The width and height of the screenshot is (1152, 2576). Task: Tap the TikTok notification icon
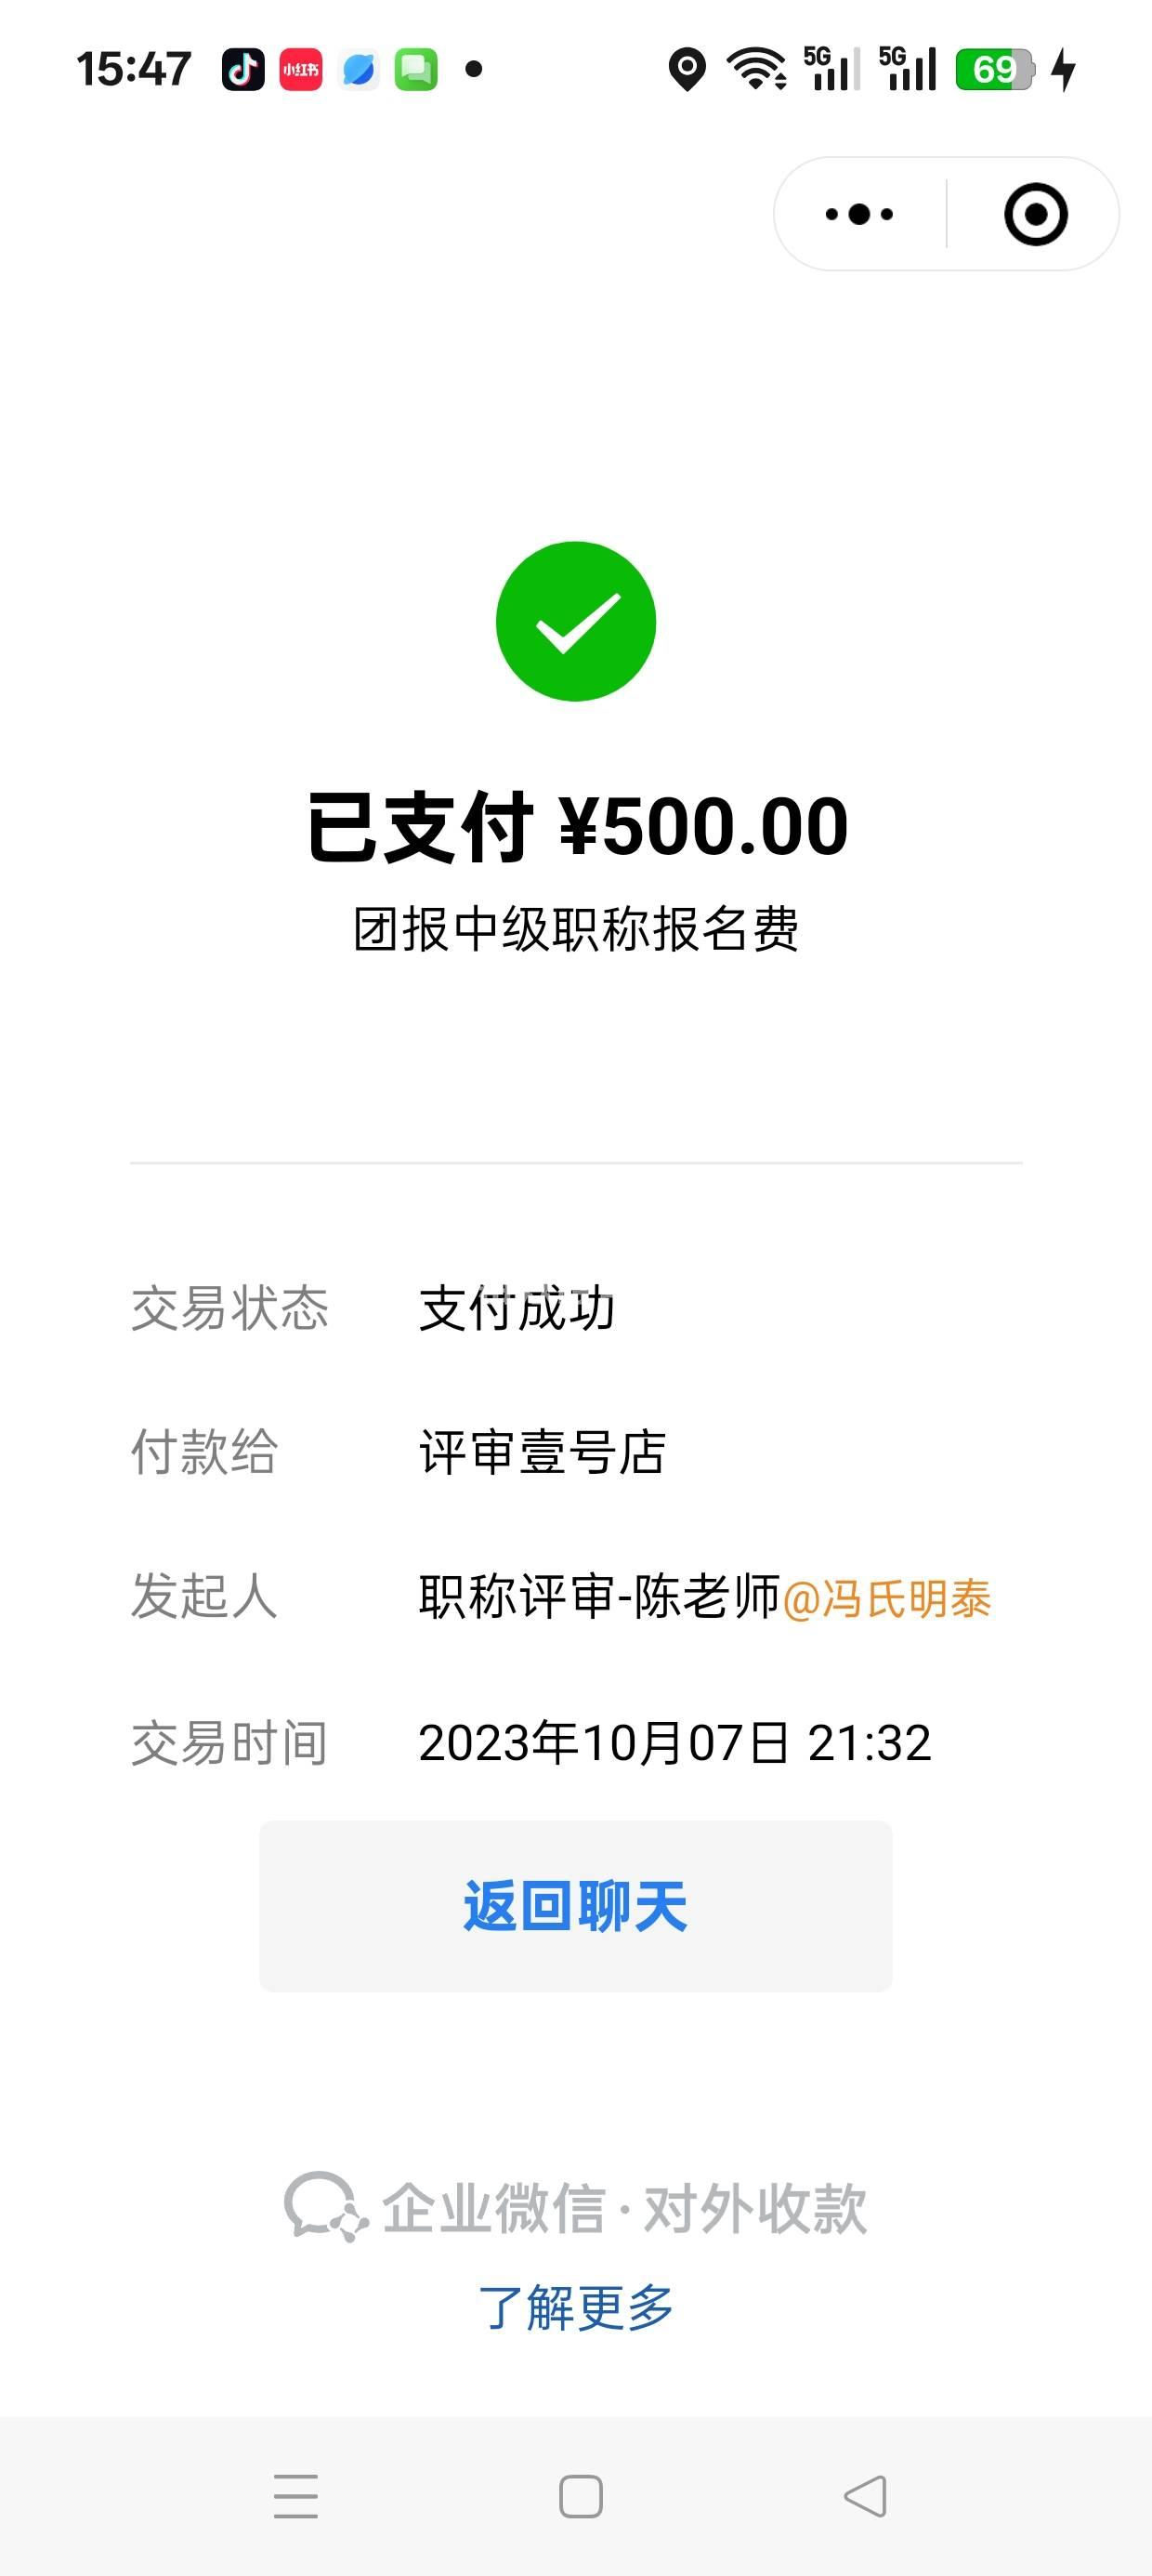tap(243, 70)
